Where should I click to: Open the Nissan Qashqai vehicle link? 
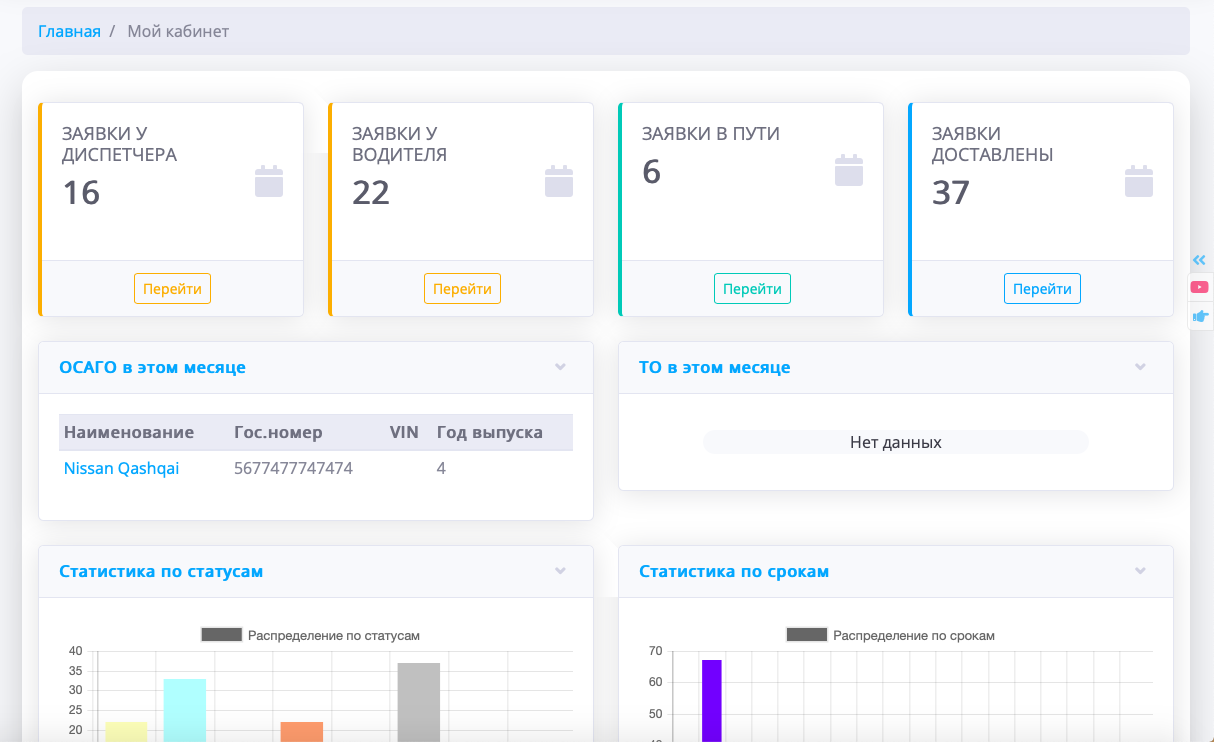(x=121, y=468)
